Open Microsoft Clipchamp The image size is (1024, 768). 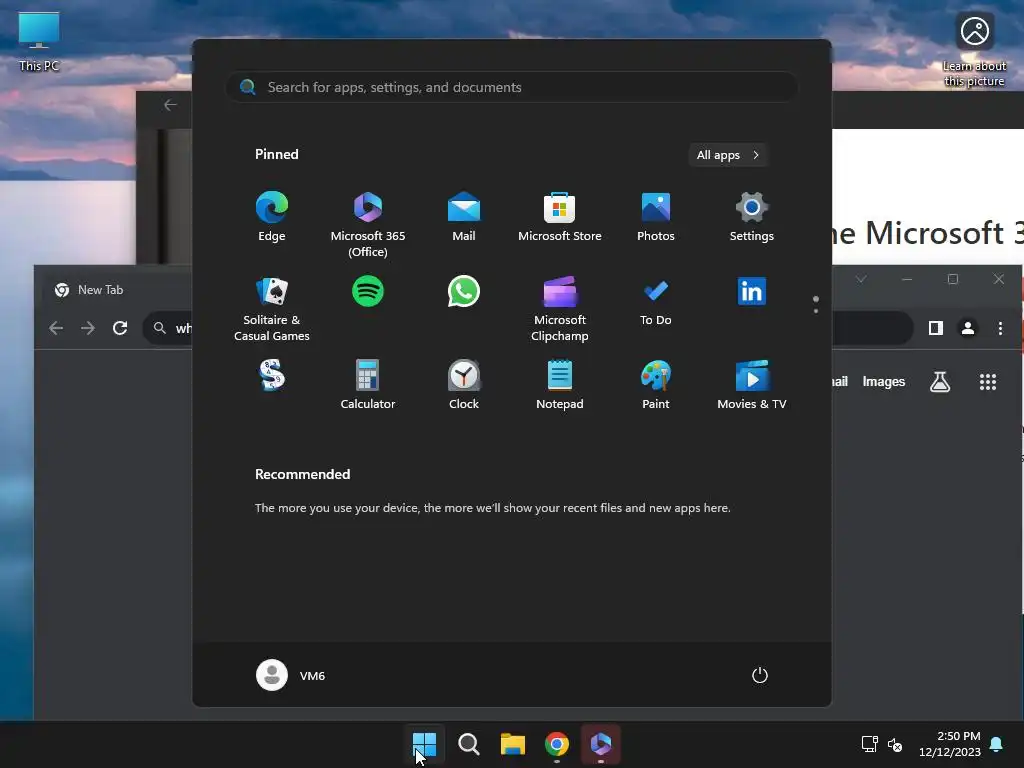[x=560, y=308]
